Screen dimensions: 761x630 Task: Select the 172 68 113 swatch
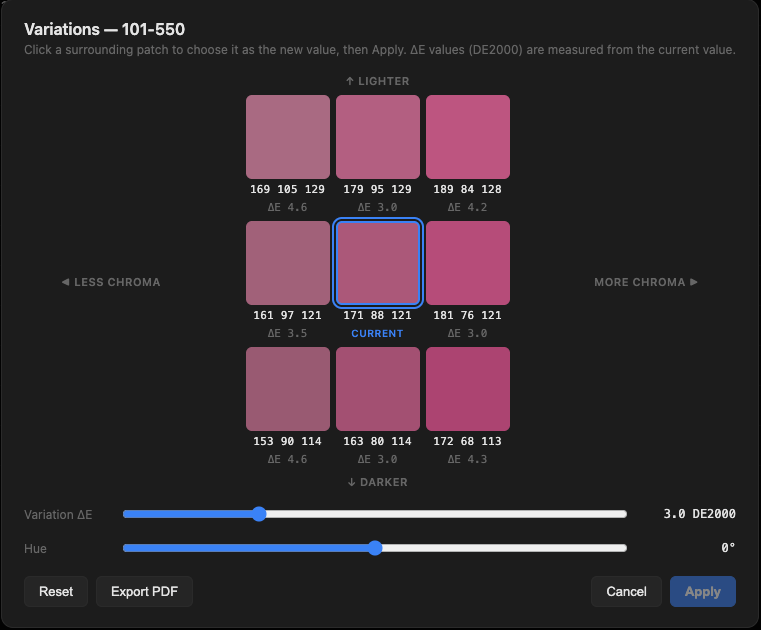[x=468, y=389]
